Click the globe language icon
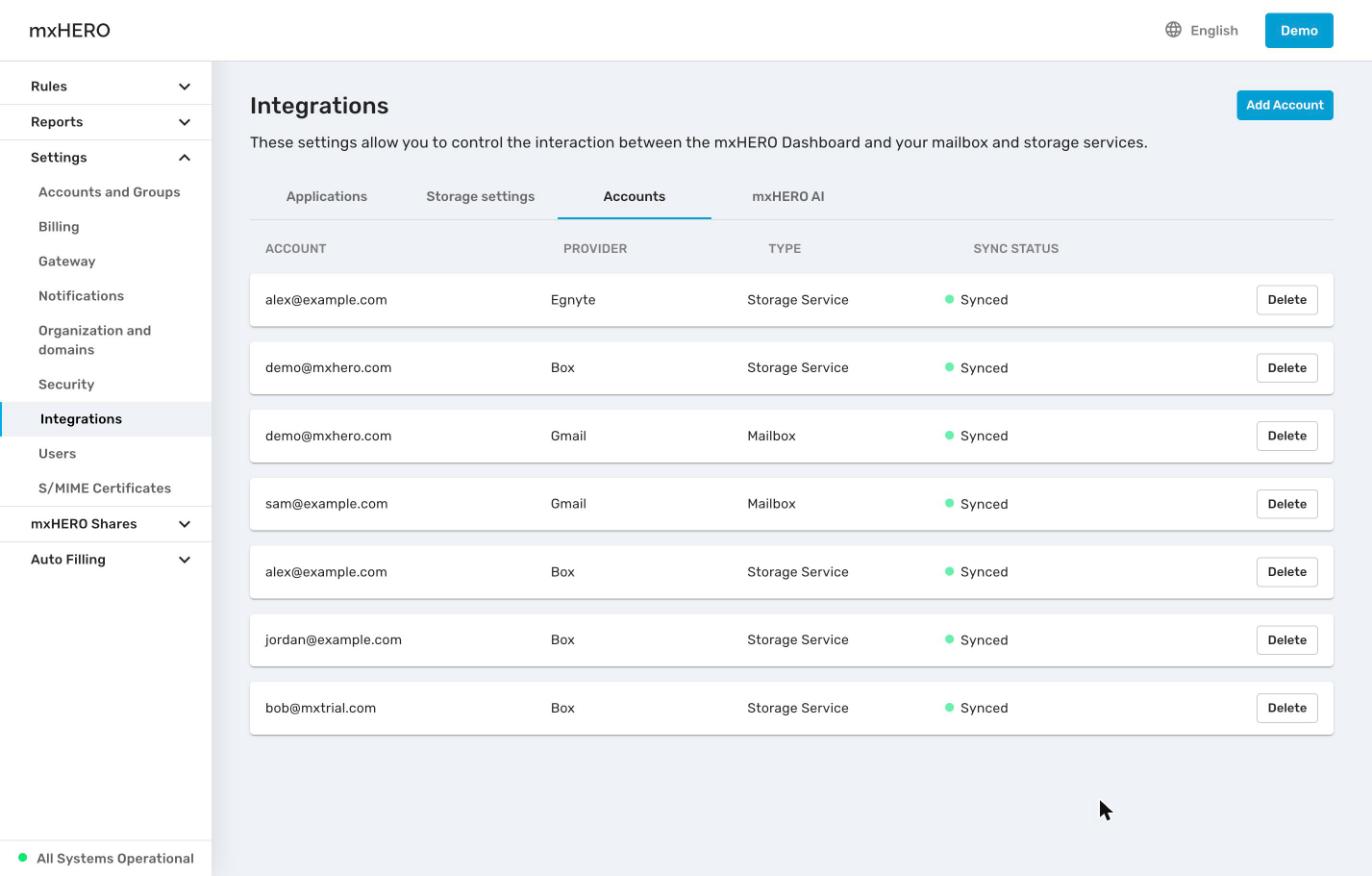 [x=1173, y=30]
